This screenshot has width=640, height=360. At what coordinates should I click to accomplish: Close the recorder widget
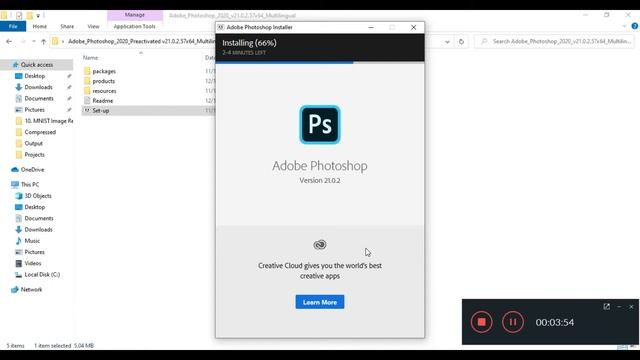631,307
